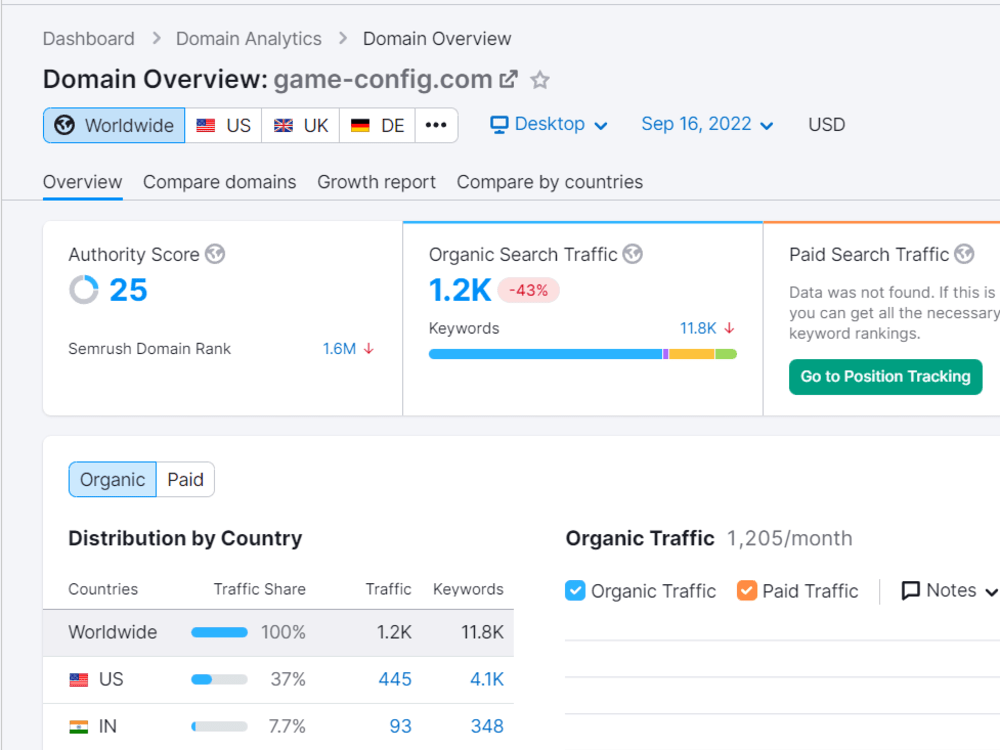Click the -43% change badge
Viewport: 1000px width, 750px height.
tap(529, 290)
